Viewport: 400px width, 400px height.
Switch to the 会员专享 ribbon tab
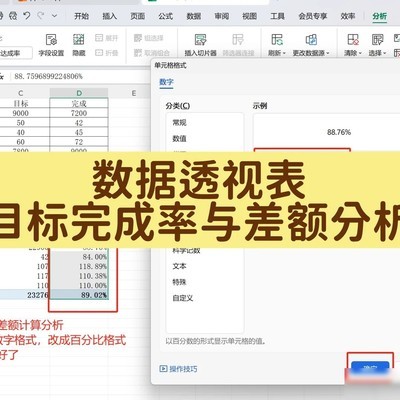[x=313, y=16]
